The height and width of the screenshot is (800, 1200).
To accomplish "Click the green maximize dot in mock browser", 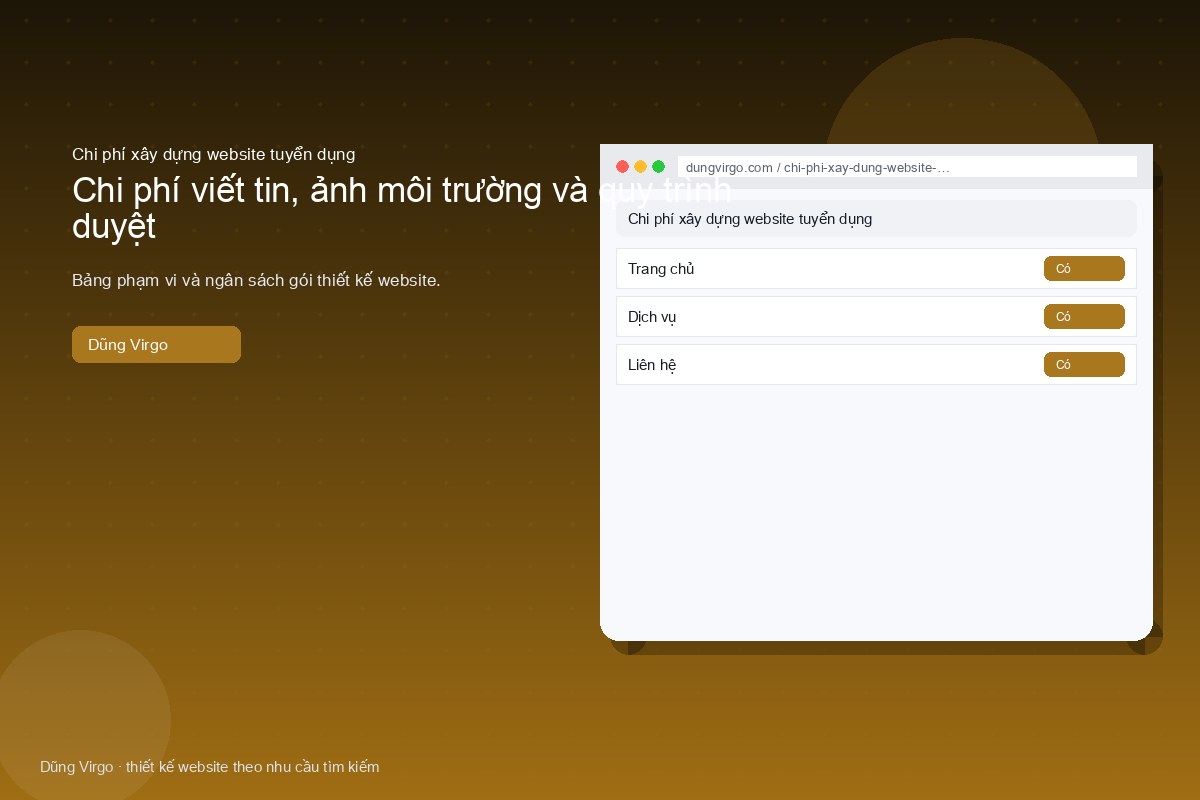I will coord(658,167).
